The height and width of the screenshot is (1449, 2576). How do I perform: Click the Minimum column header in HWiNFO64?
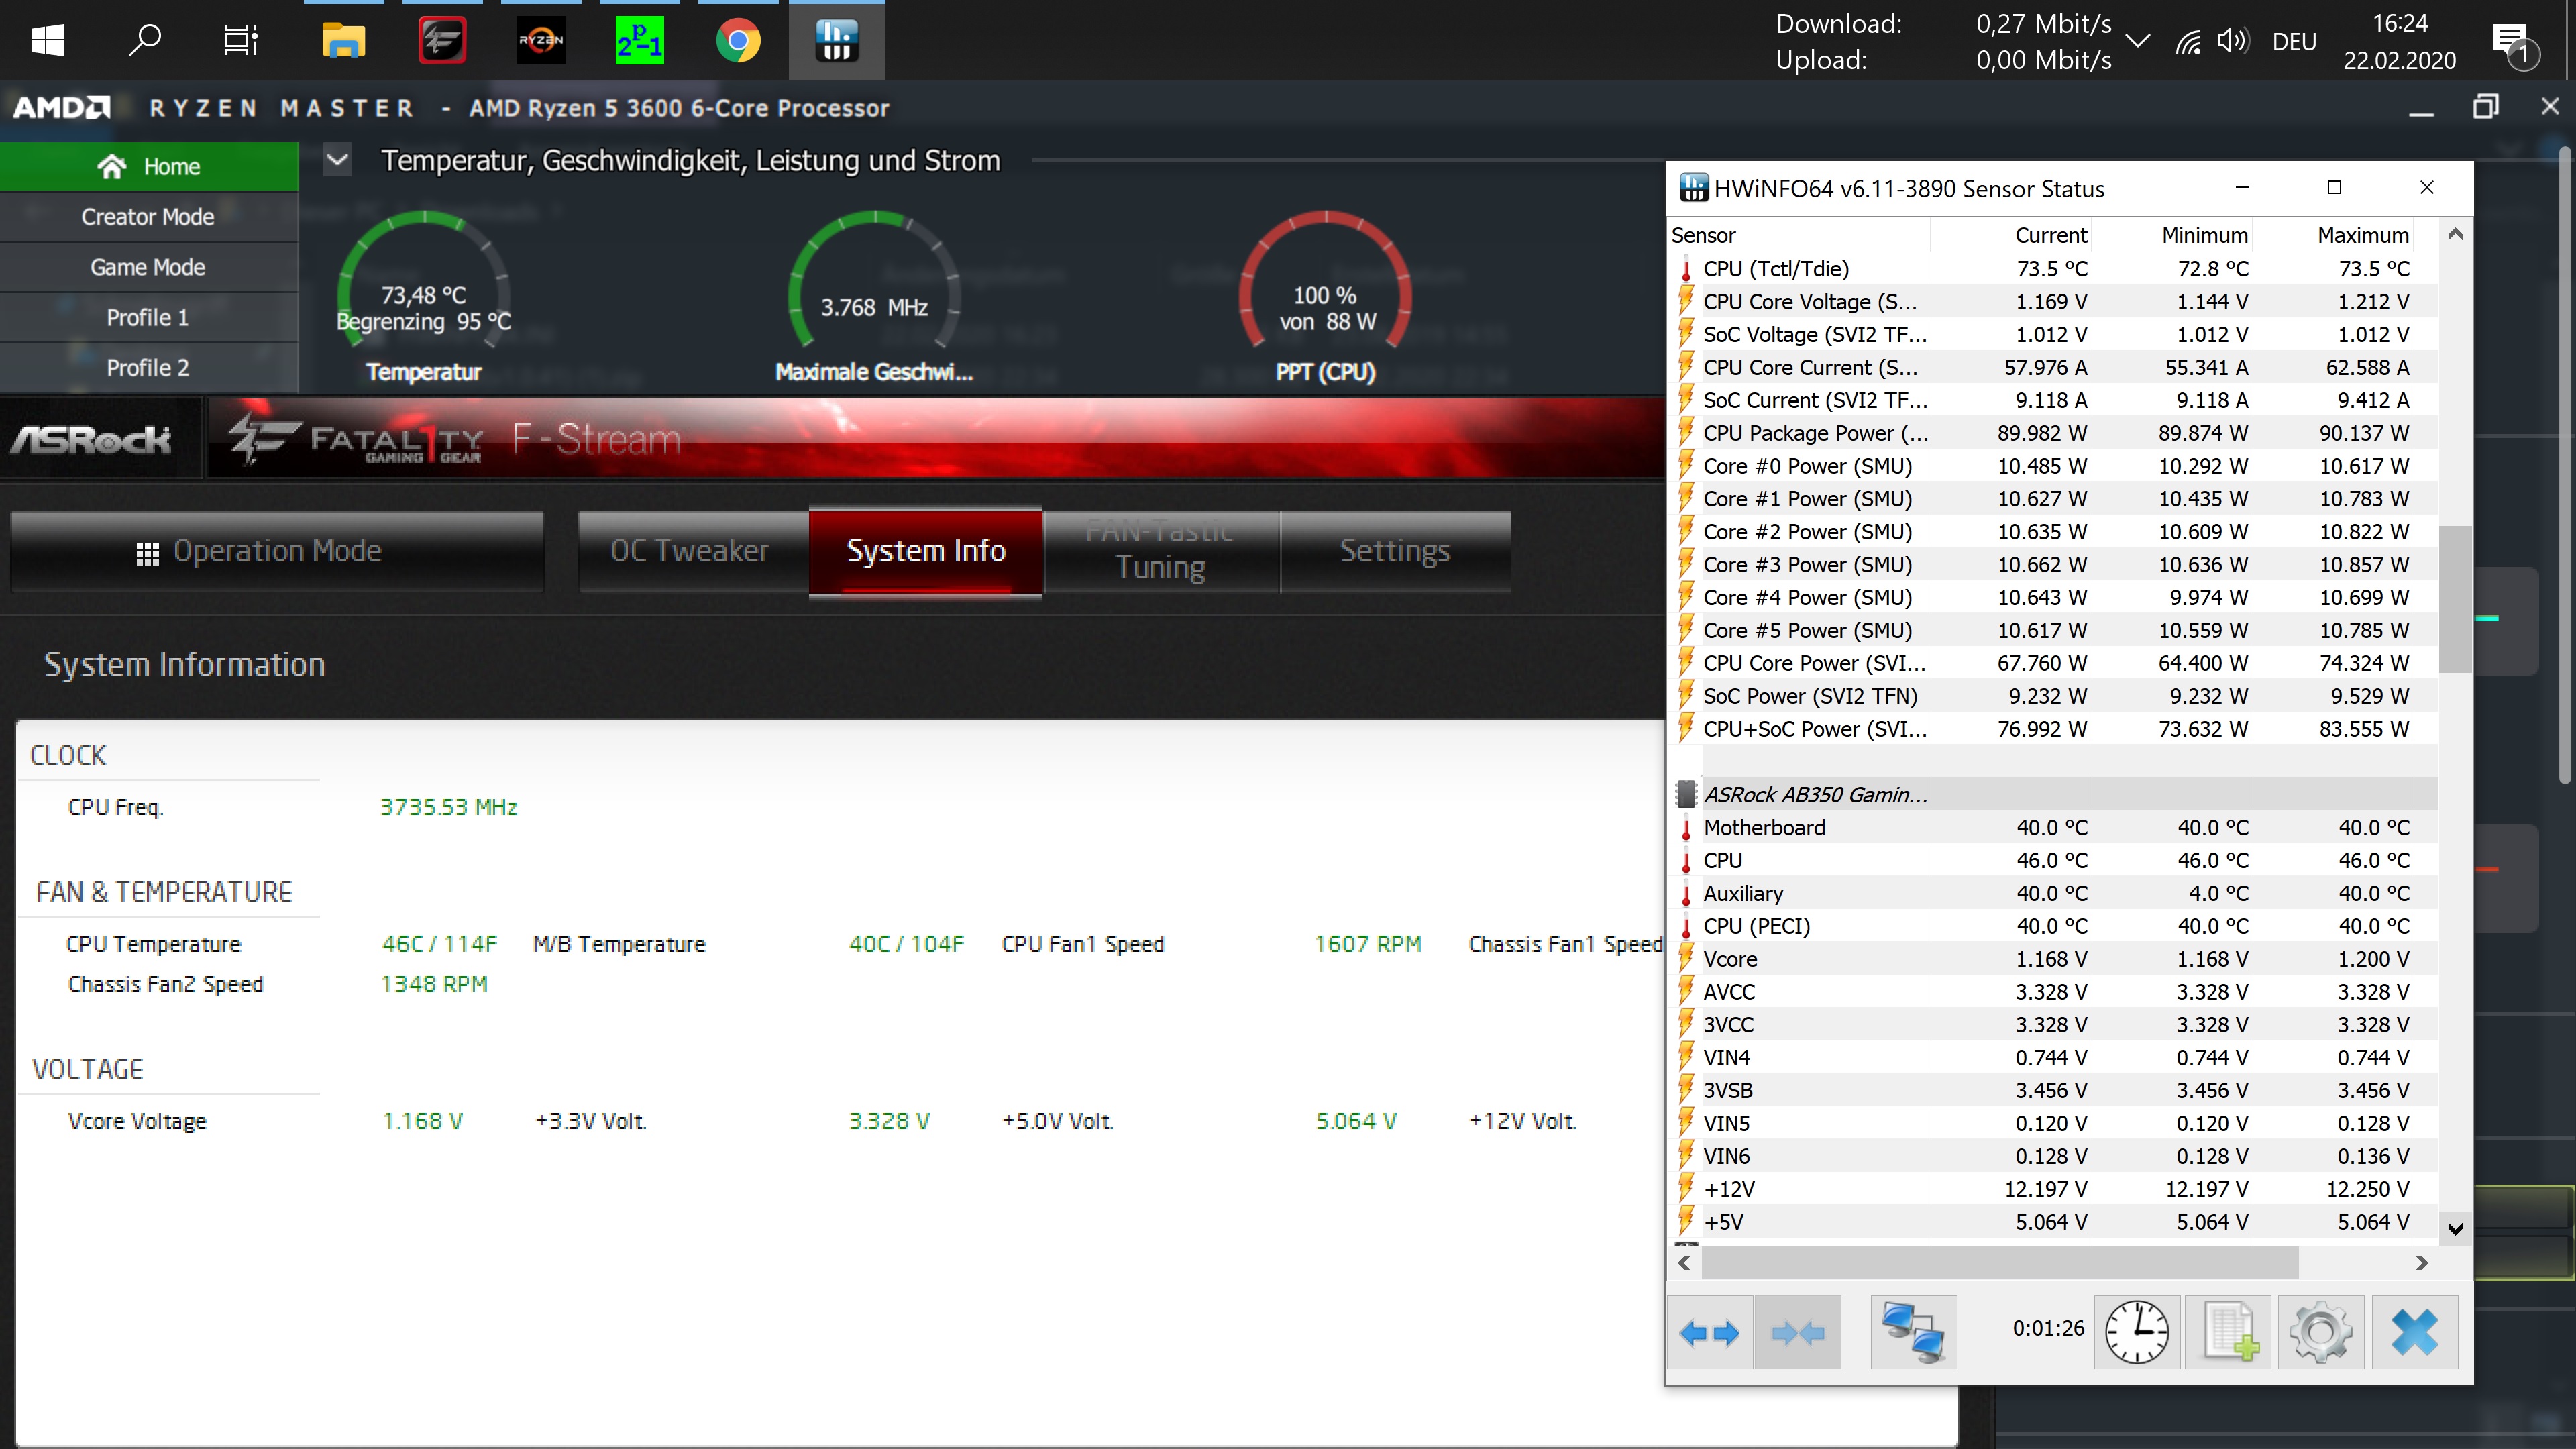(2171, 235)
